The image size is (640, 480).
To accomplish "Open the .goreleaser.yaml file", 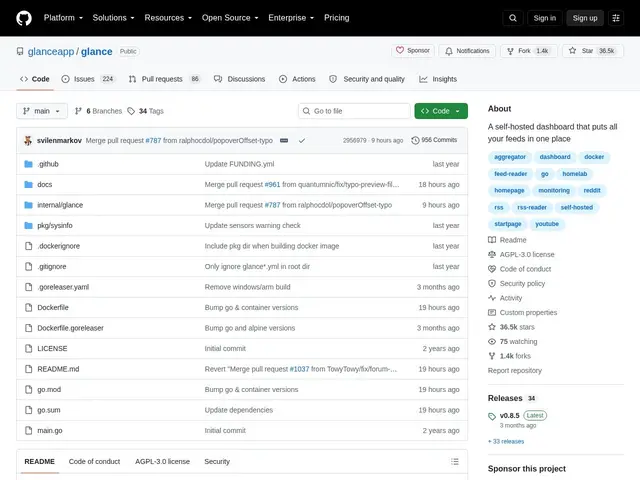I will (63, 287).
